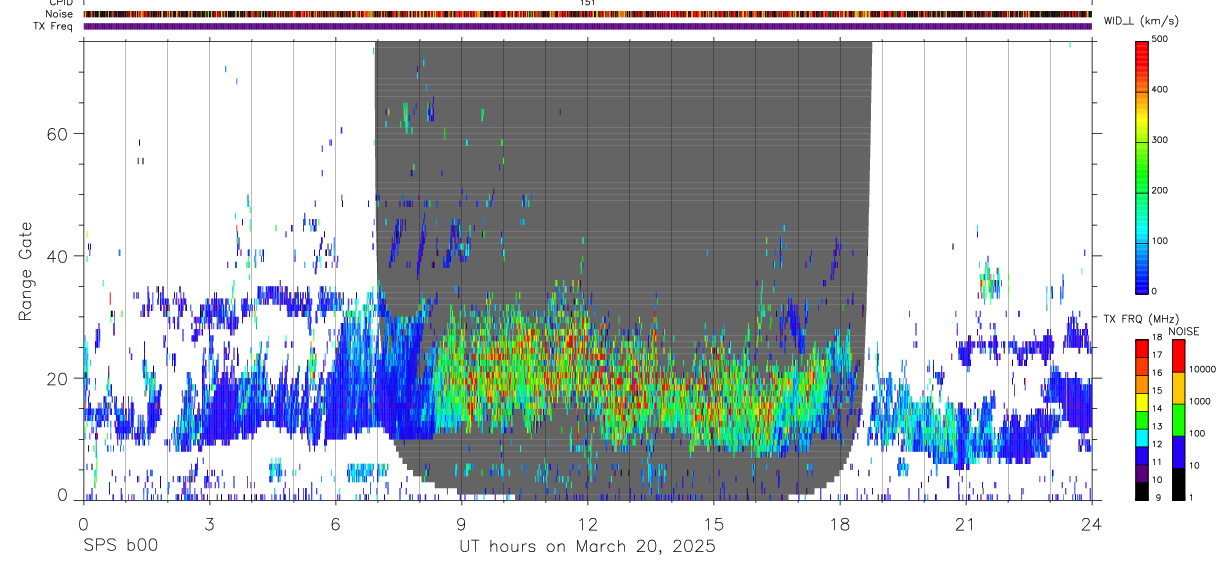Click the 'Range Gate' vertical axis title
This screenshot has height=567, width=1228.
(27, 270)
